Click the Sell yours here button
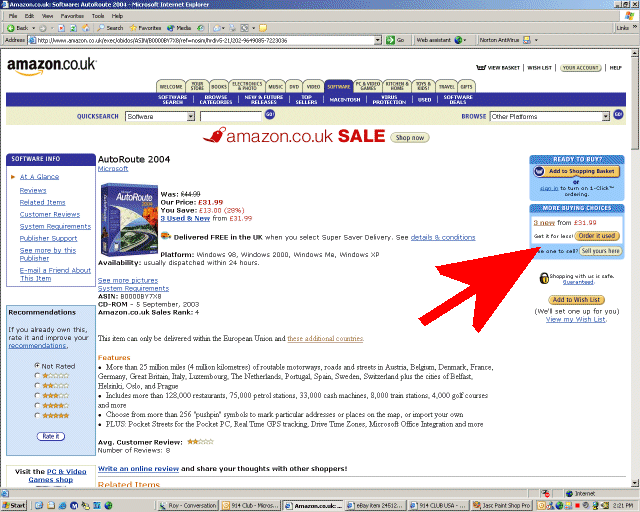Screen dimensions: 640x512 click(x=601, y=251)
